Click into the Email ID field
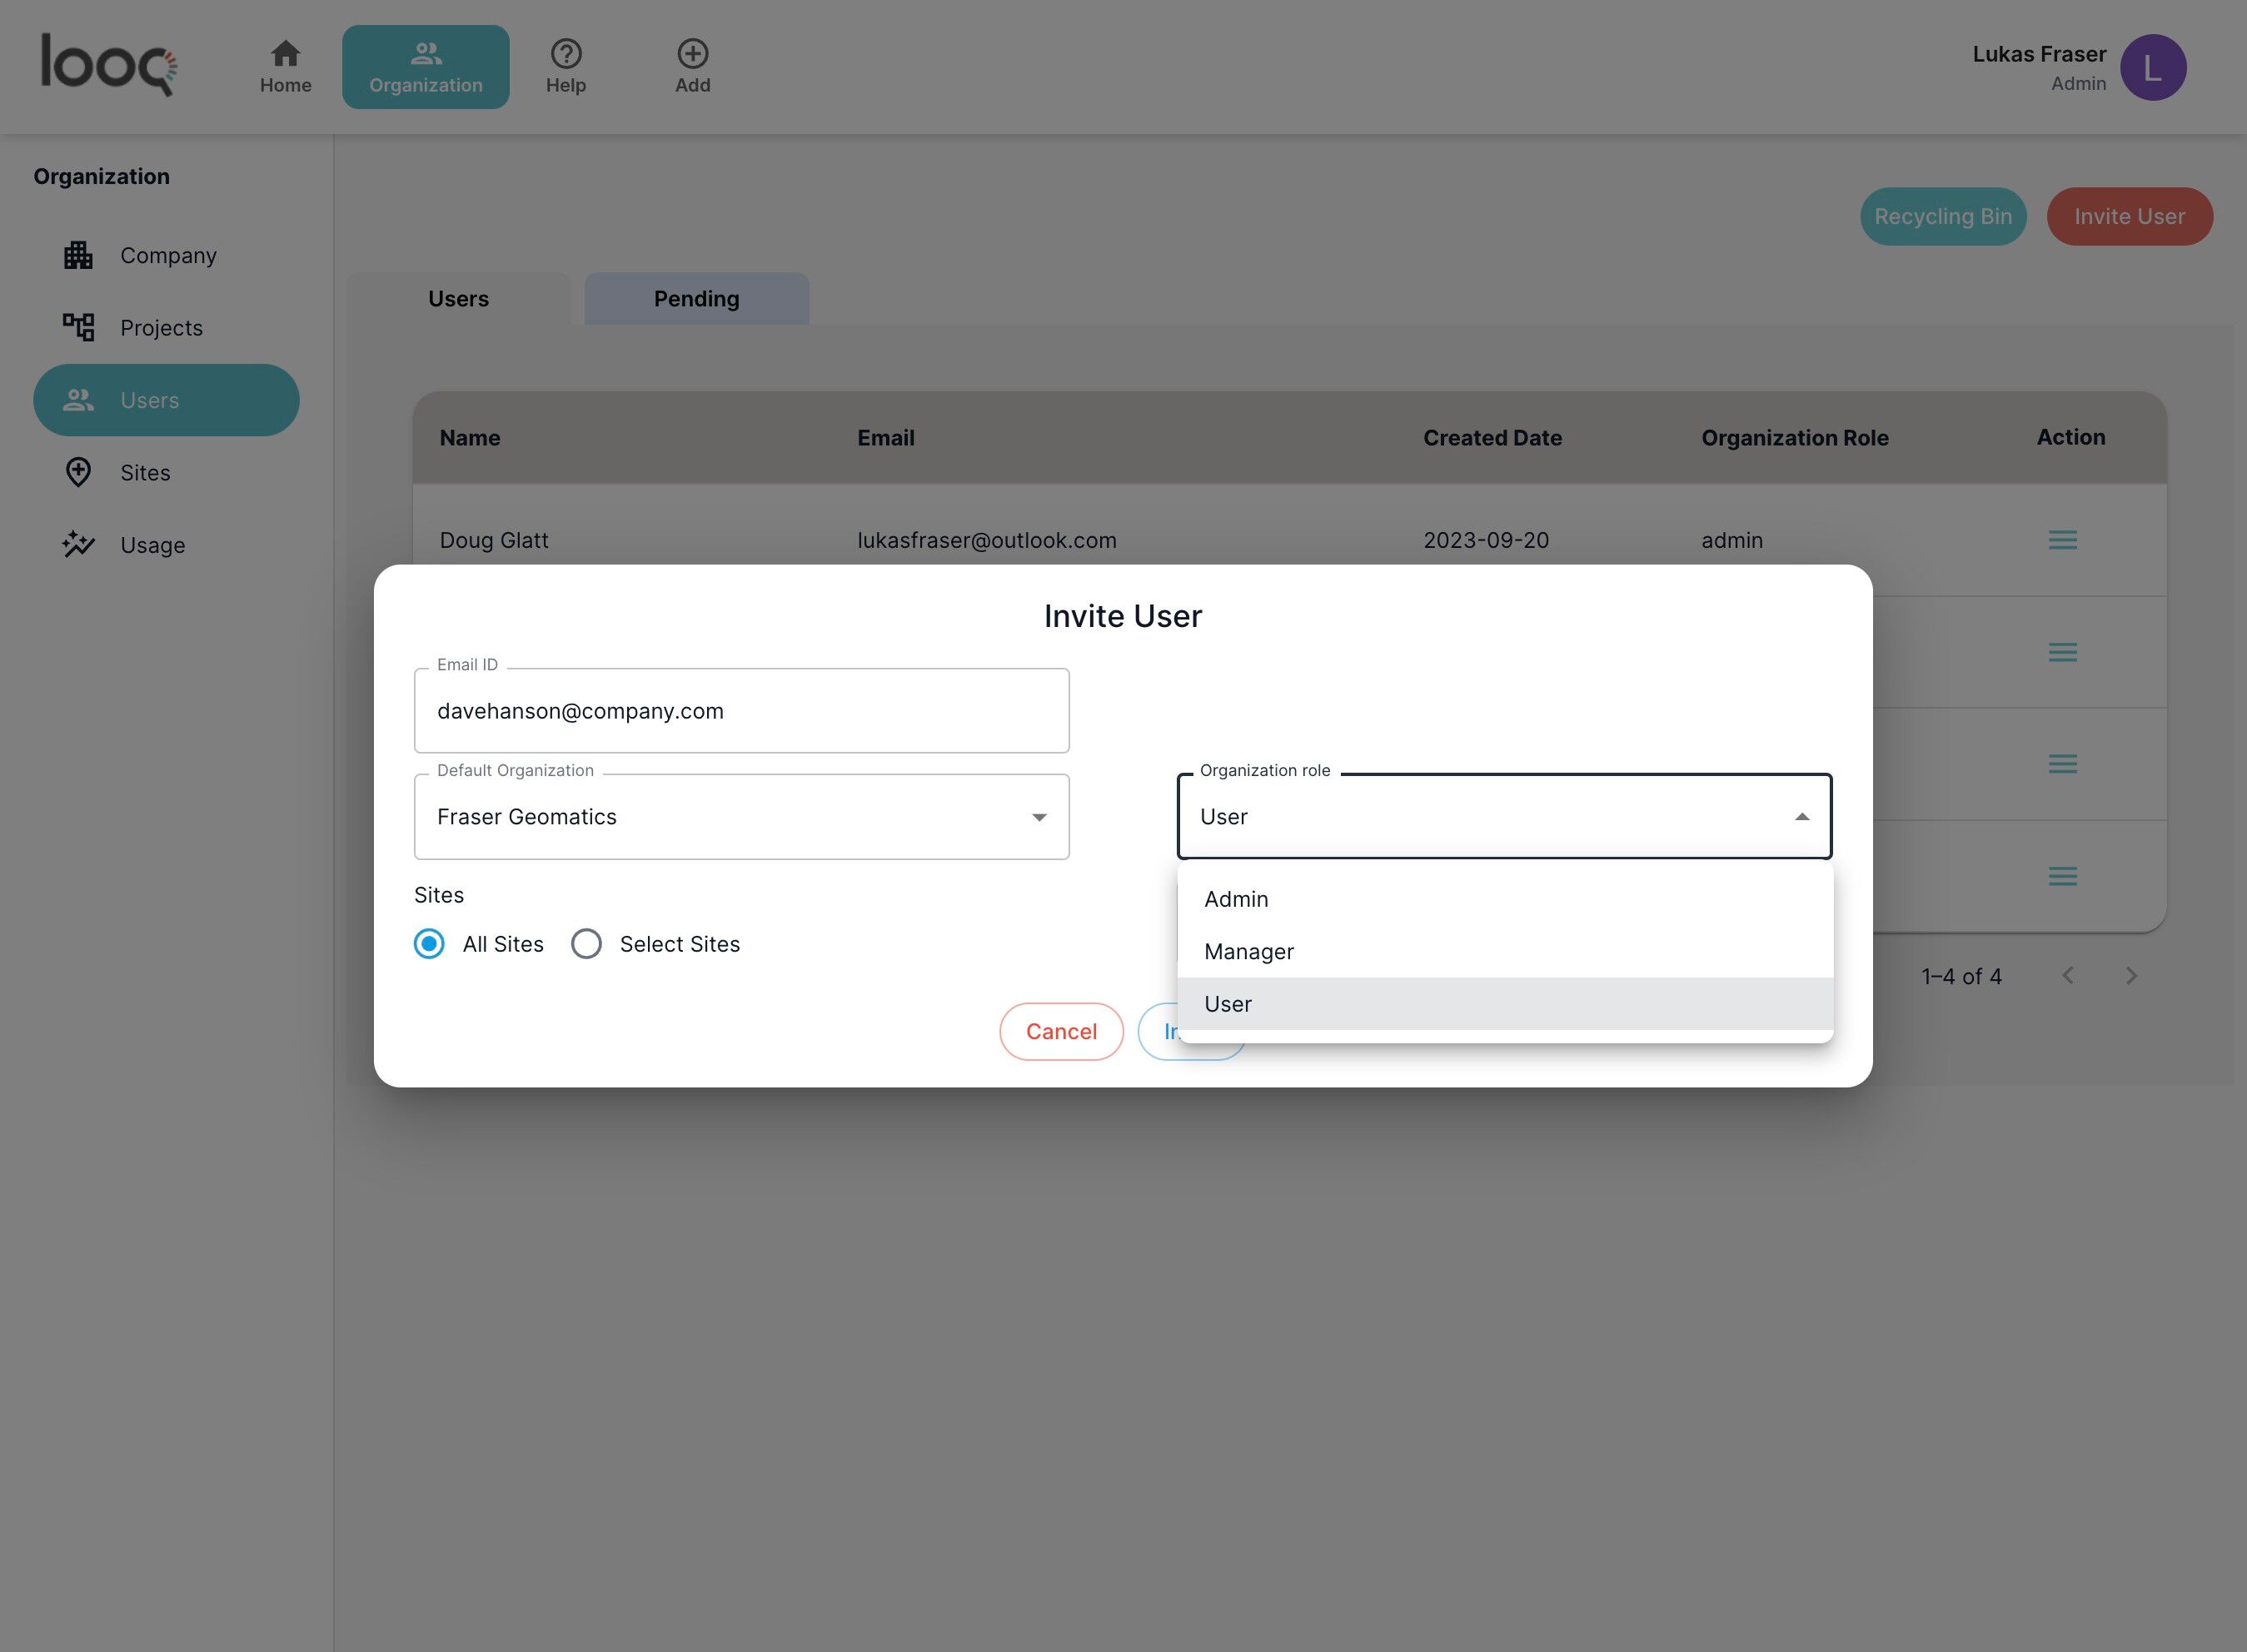The width and height of the screenshot is (2247, 1652). pyautogui.click(x=740, y=711)
